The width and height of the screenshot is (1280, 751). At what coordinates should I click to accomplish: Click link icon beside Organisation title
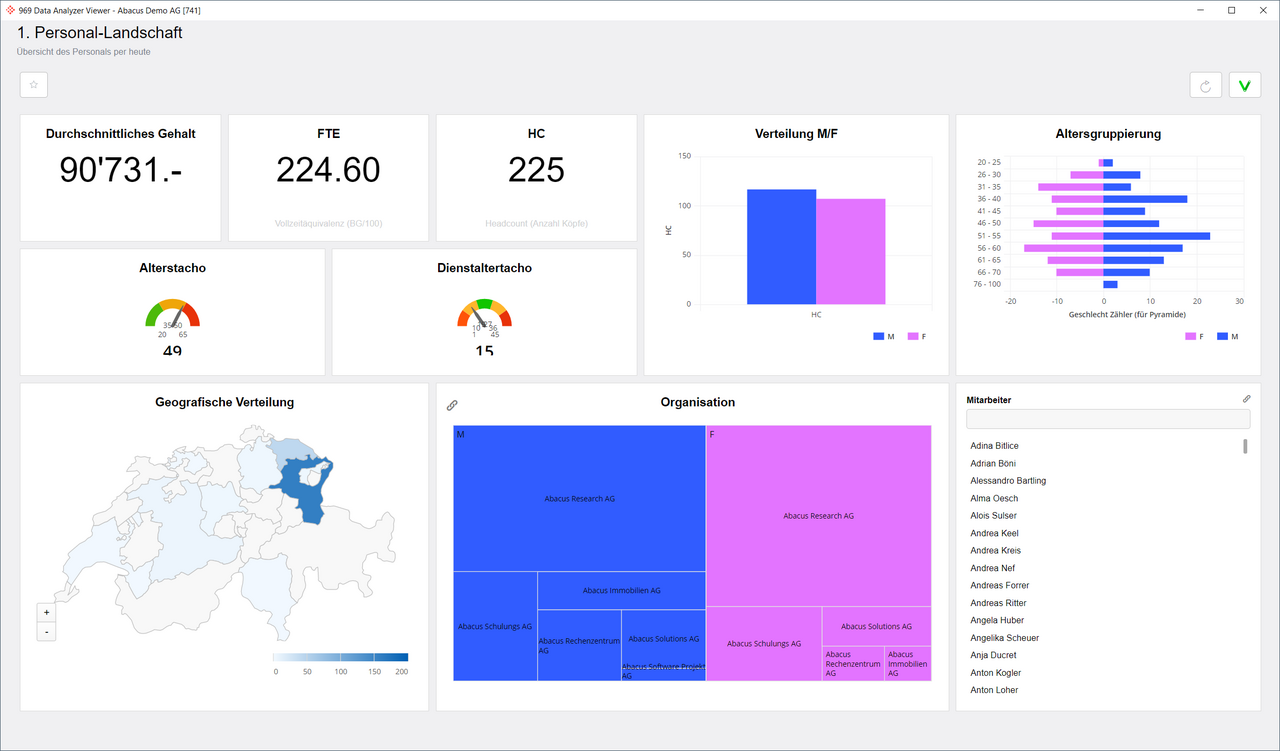[452, 405]
